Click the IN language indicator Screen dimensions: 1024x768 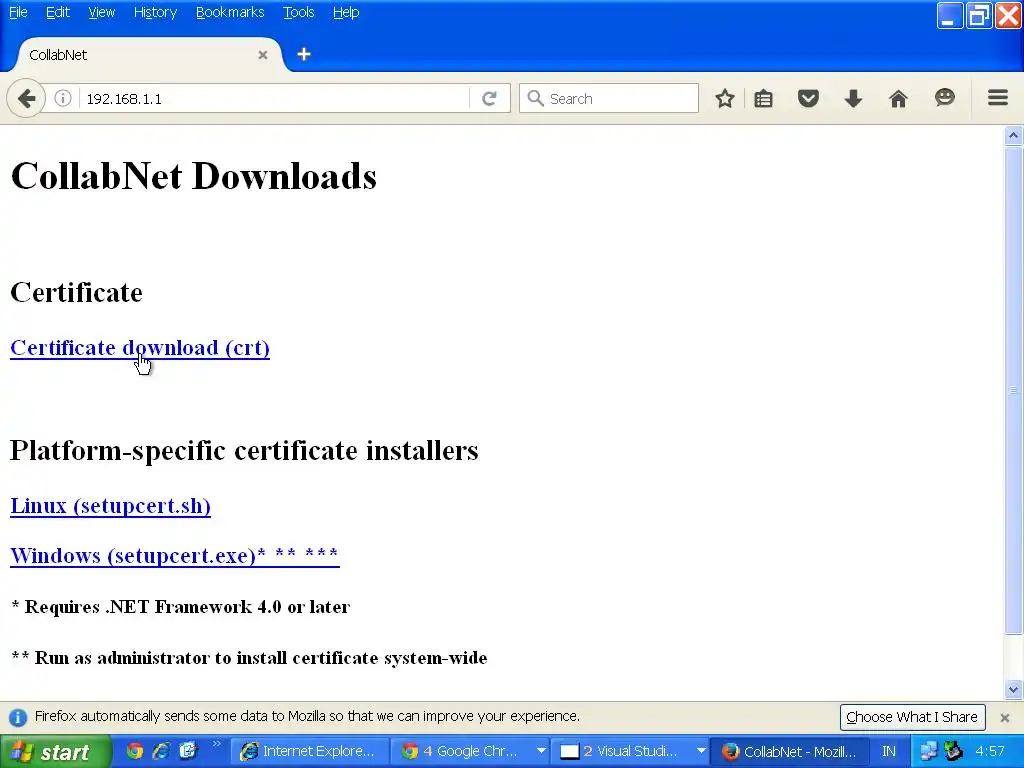point(889,752)
